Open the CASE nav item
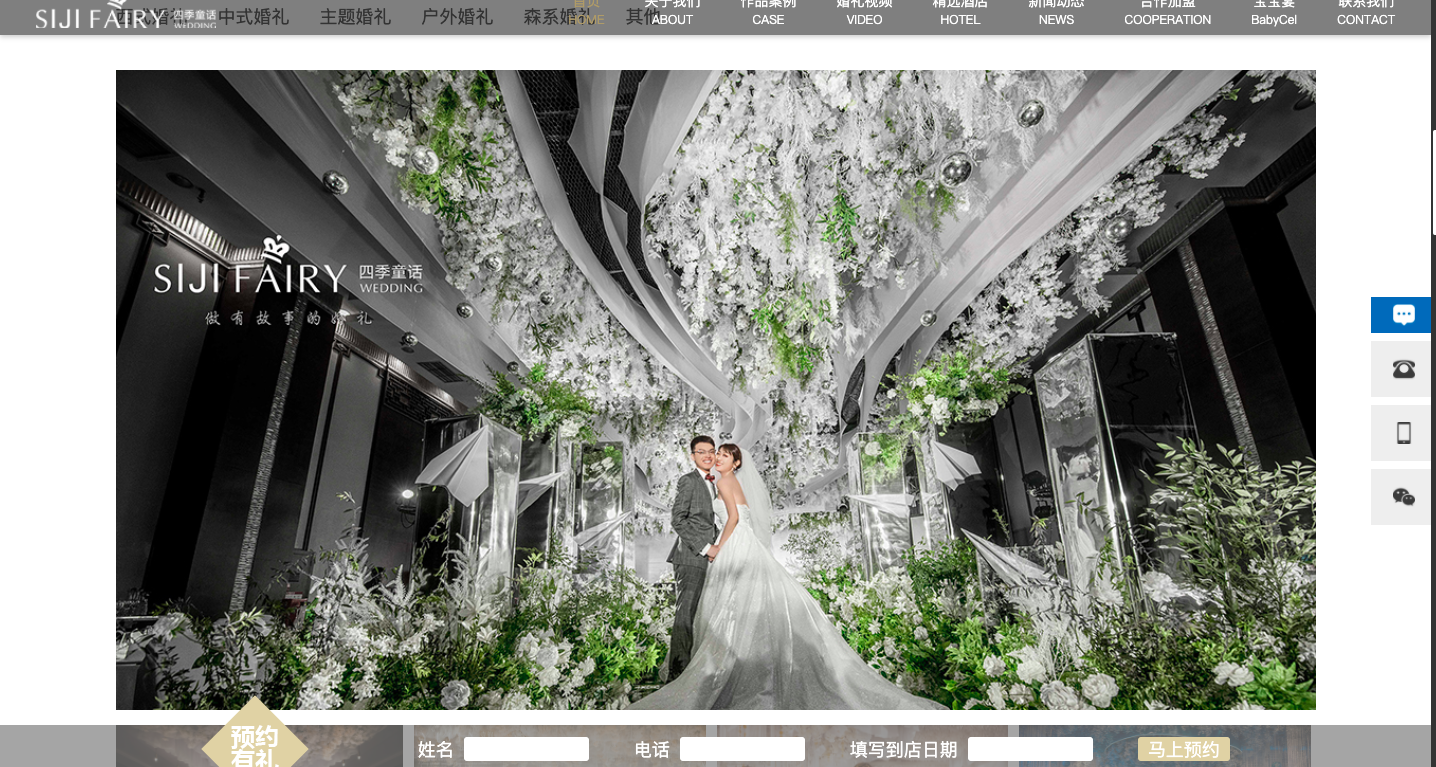The image size is (1436, 767). tap(768, 14)
